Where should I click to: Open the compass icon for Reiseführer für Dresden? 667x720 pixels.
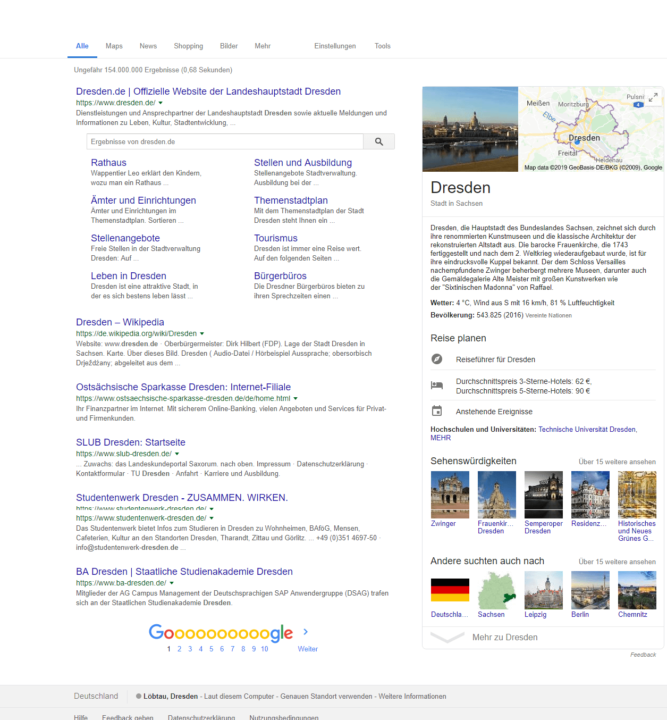pos(437,359)
